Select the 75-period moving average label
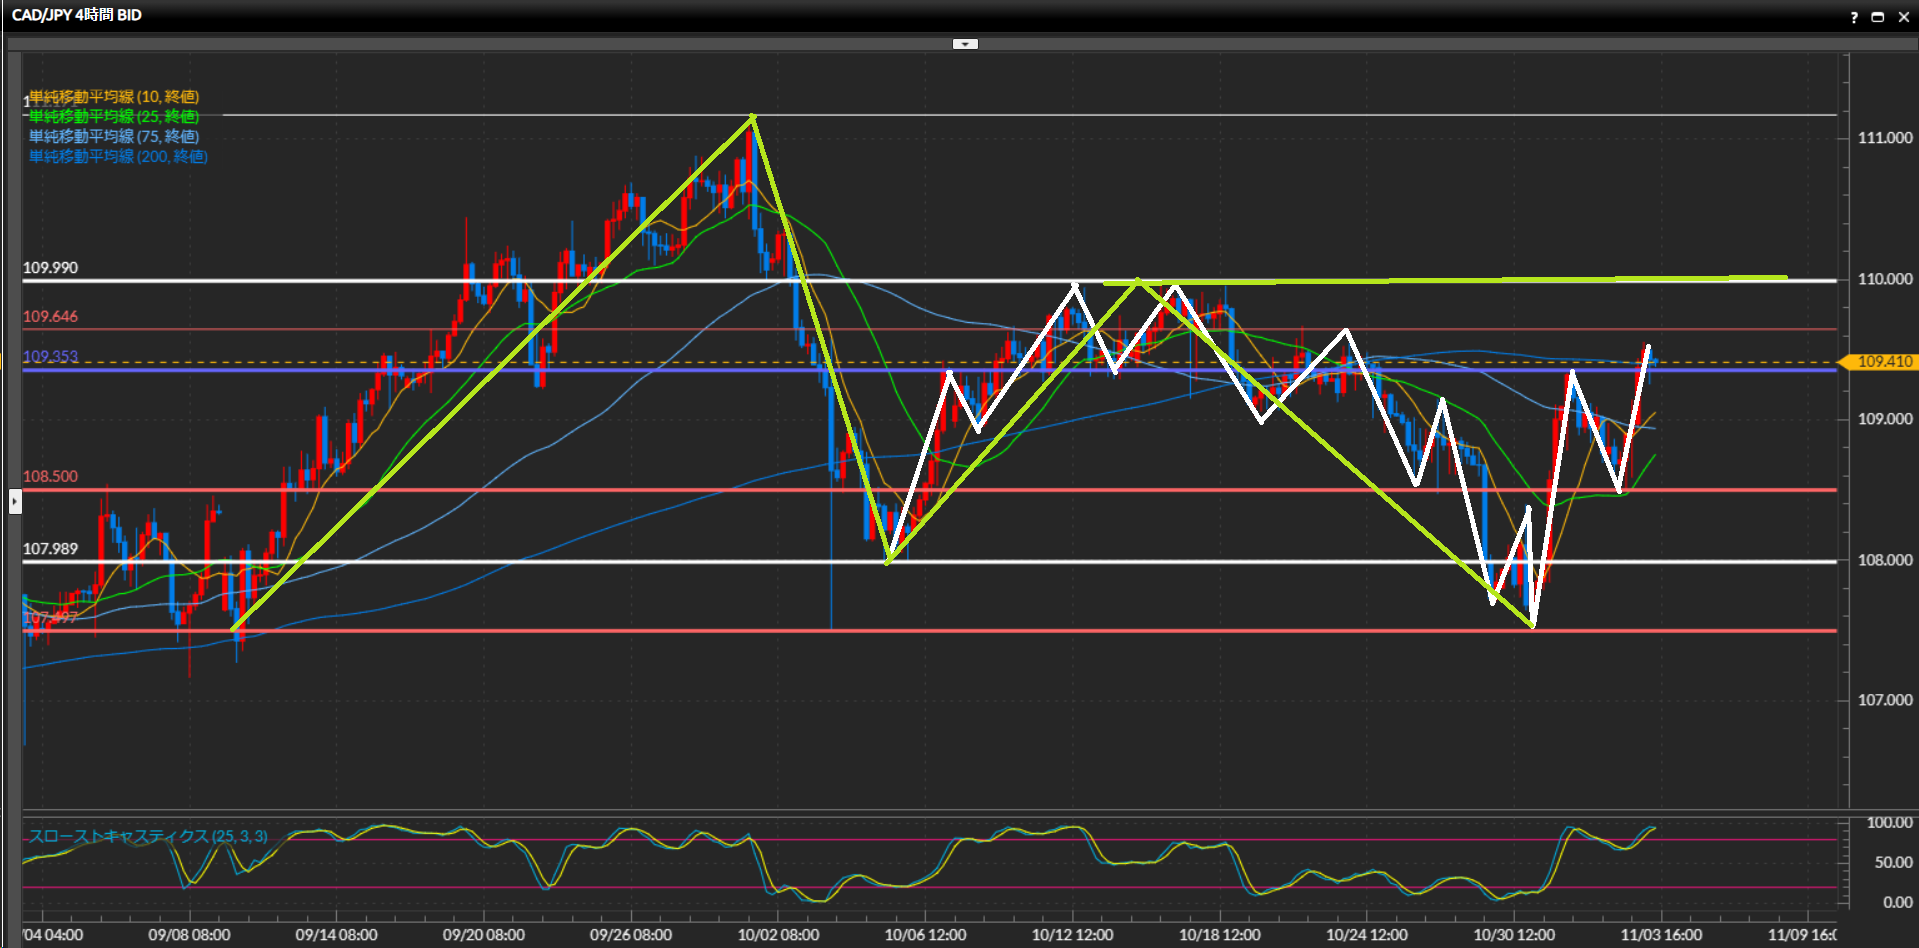Viewport: 1919px width, 948px height. (114, 137)
